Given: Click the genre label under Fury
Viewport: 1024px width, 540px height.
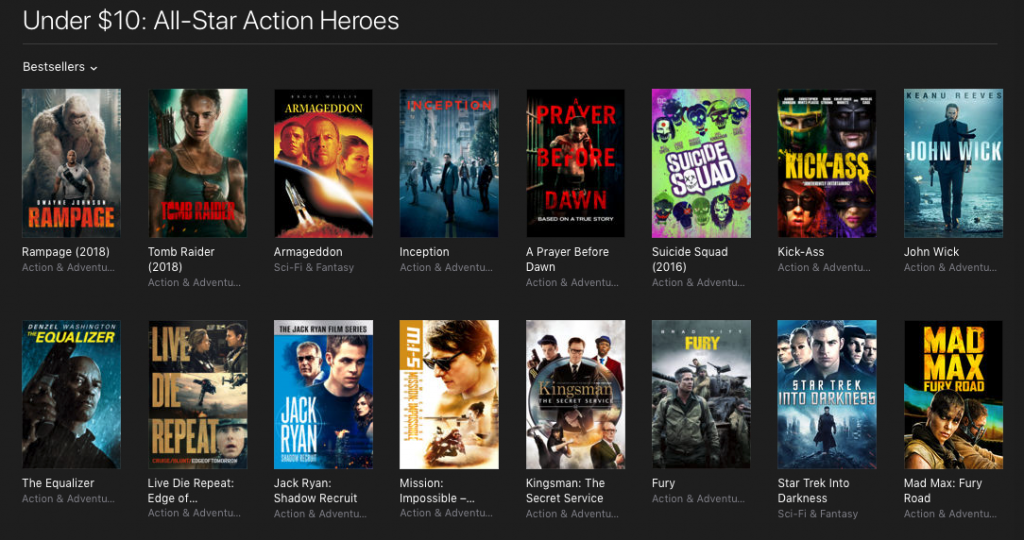Looking at the screenshot, I should pos(698,499).
